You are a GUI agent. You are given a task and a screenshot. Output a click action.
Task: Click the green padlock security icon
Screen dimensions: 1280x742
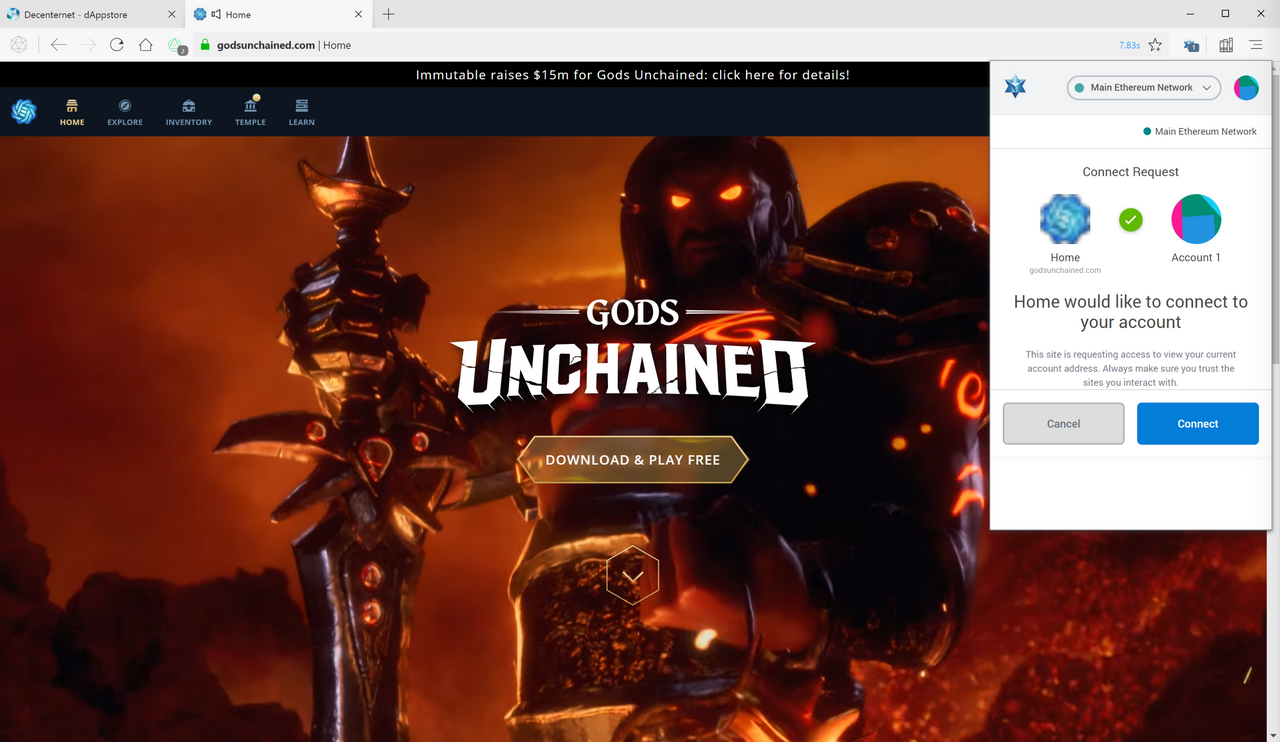point(205,45)
